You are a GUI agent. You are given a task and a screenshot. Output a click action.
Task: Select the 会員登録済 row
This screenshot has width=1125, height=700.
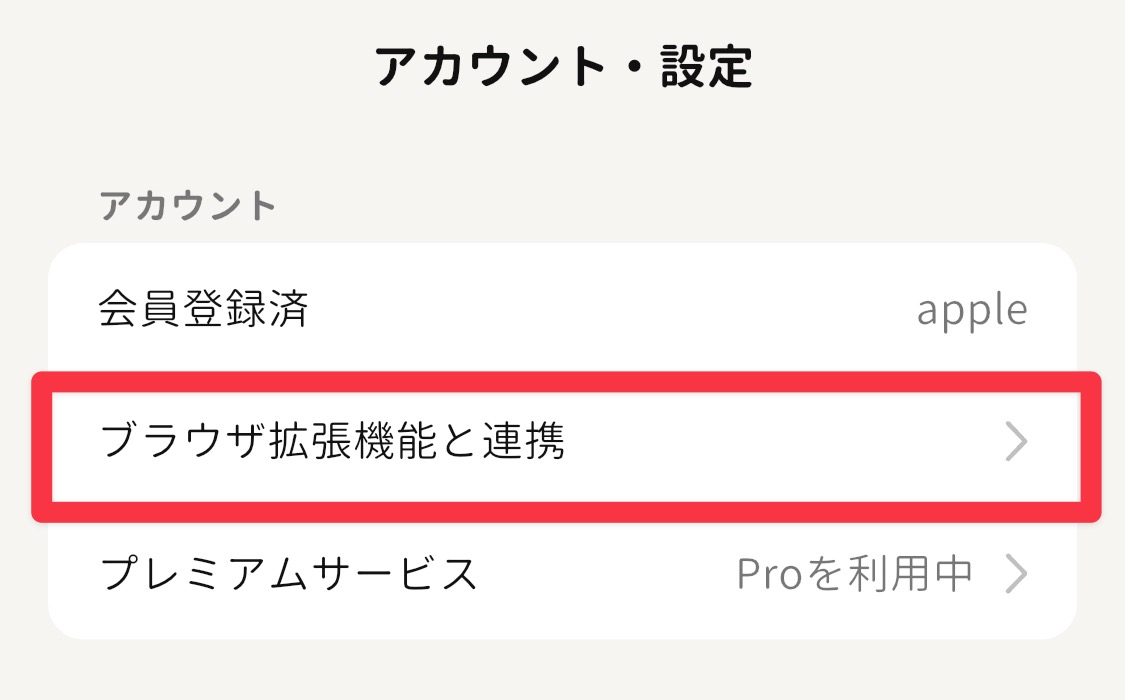click(x=560, y=311)
